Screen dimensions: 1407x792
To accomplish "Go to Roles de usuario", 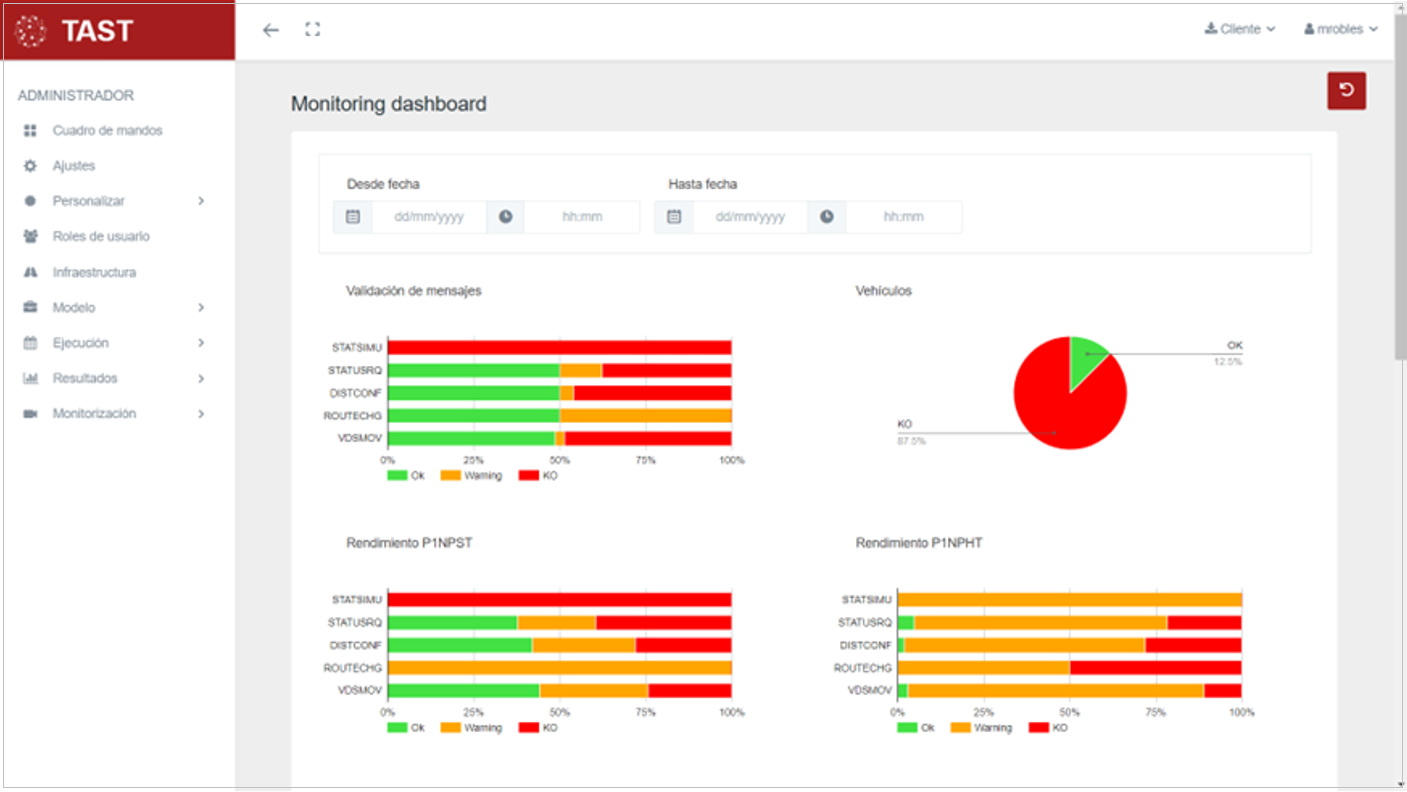I will point(101,237).
